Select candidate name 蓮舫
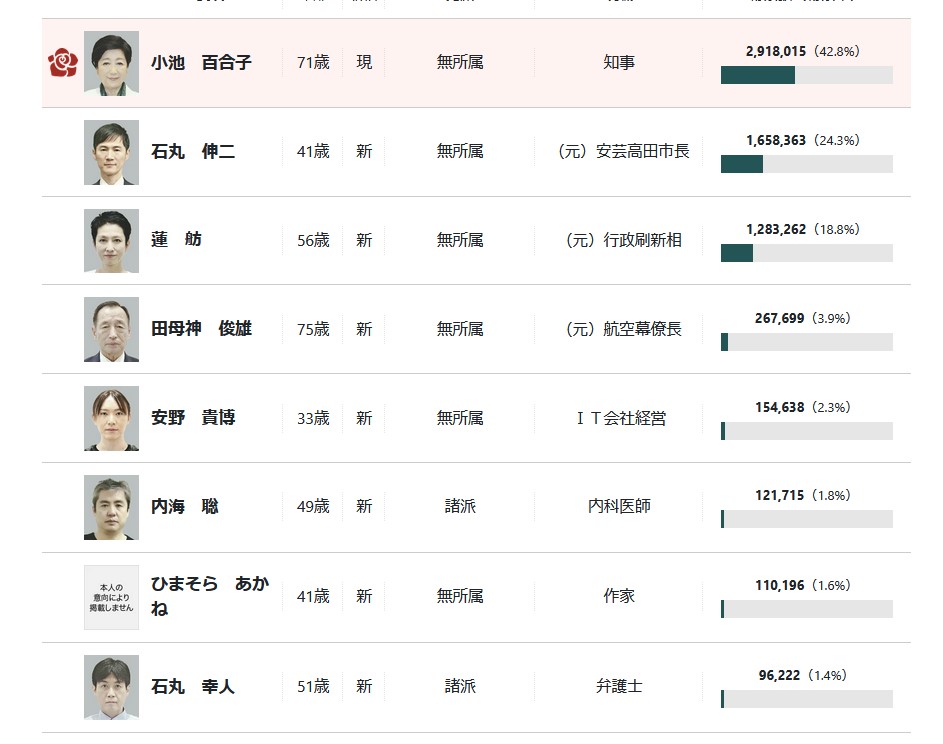Screen dimensions: 943x744 [x=176, y=240]
